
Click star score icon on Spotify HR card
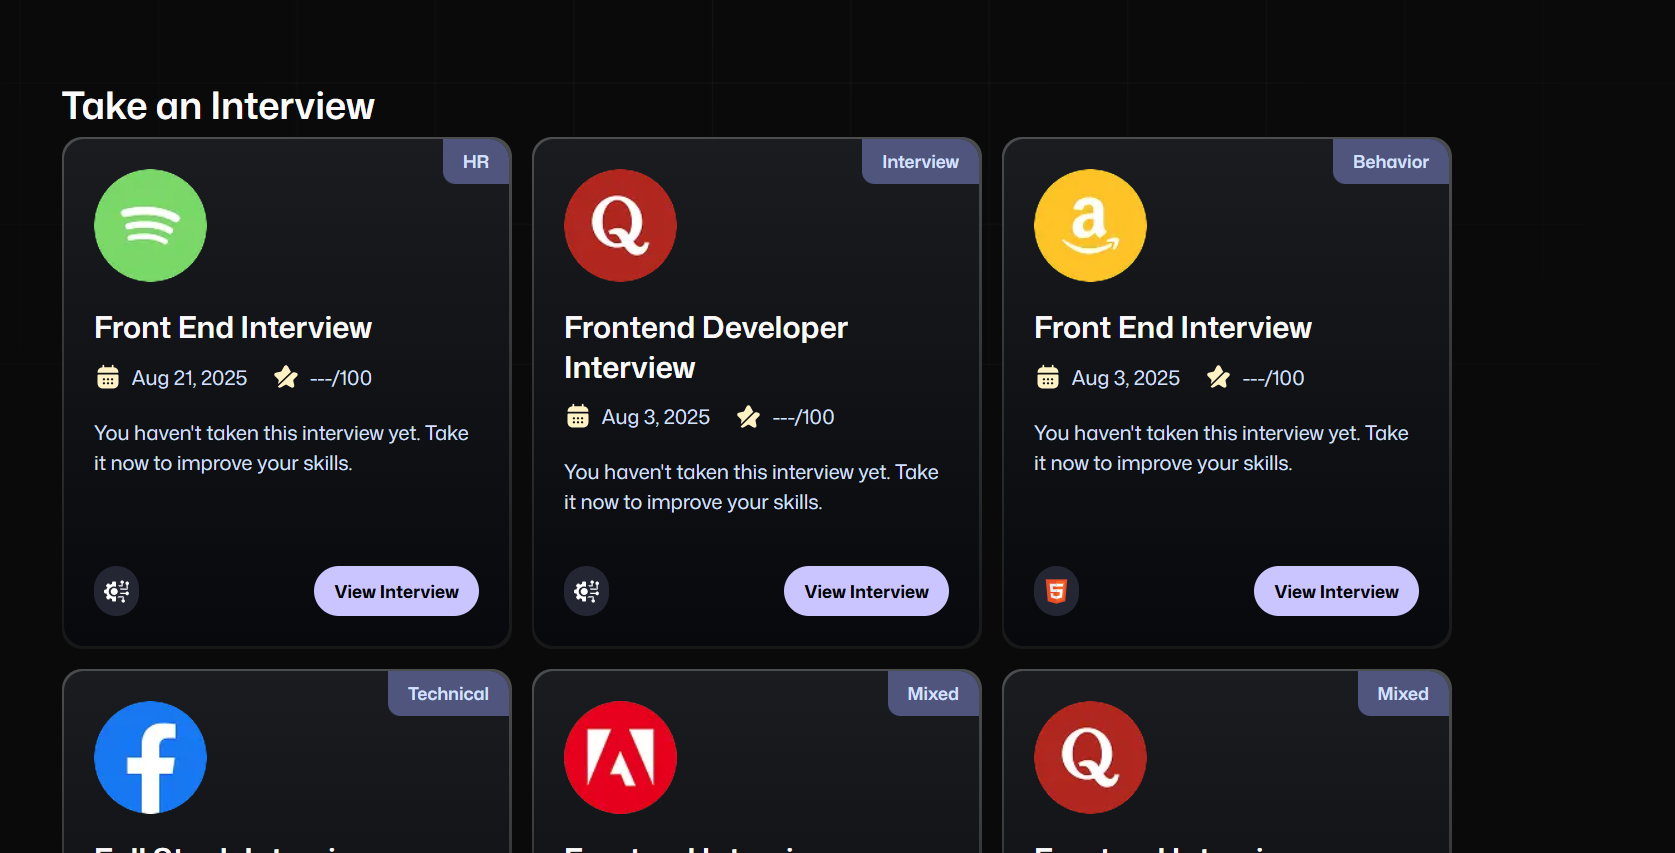click(x=286, y=377)
